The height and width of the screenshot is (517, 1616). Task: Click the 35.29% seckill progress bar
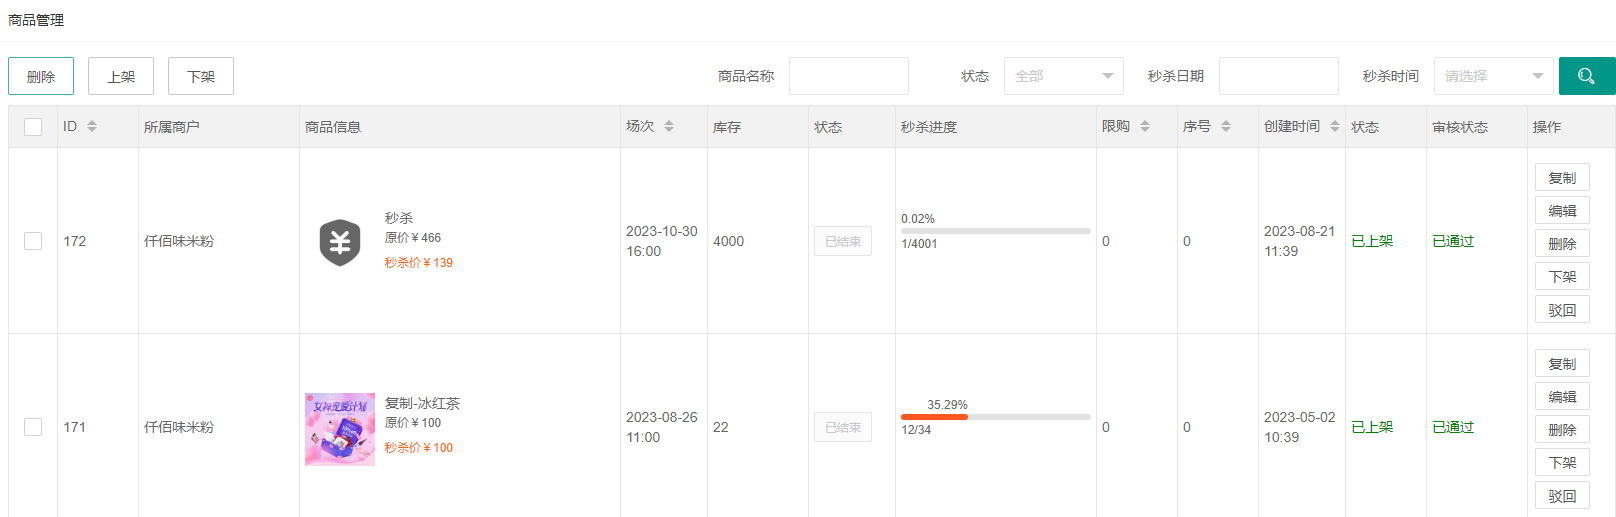pyautogui.click(x=995, y=417)
